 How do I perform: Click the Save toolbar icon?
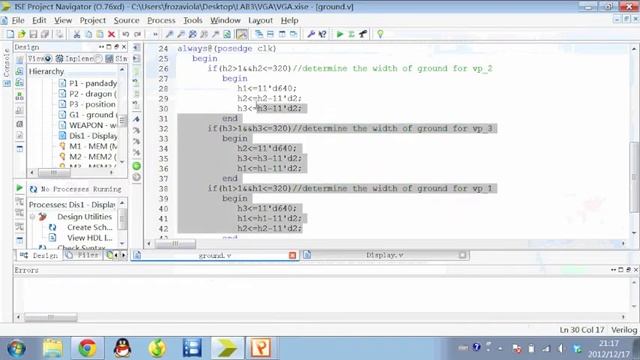33,34
